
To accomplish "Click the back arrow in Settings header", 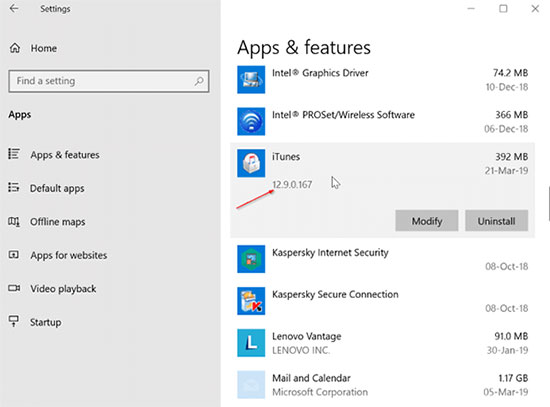I will point(14,8).
